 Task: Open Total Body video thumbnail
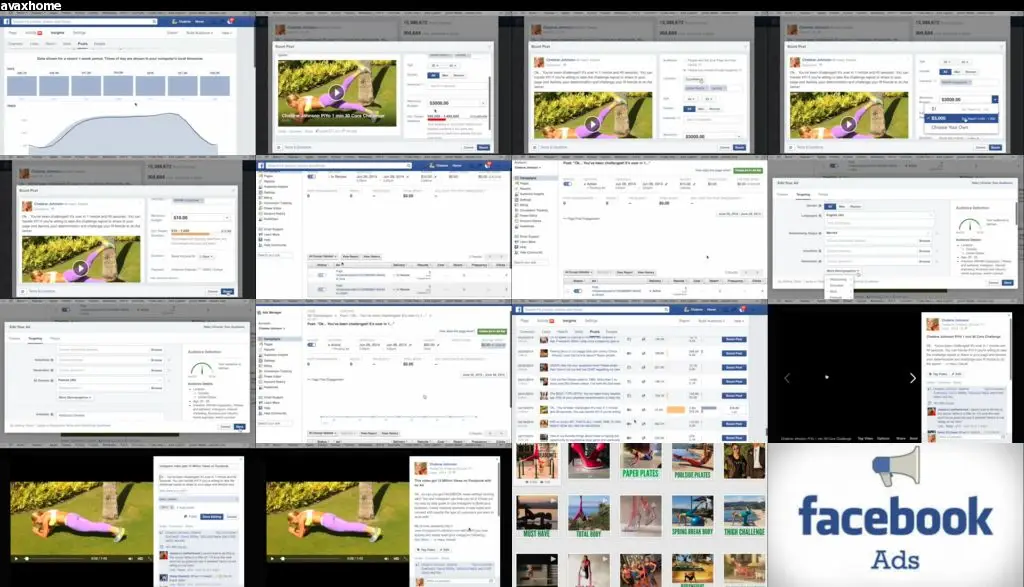[x=588, y=516]
